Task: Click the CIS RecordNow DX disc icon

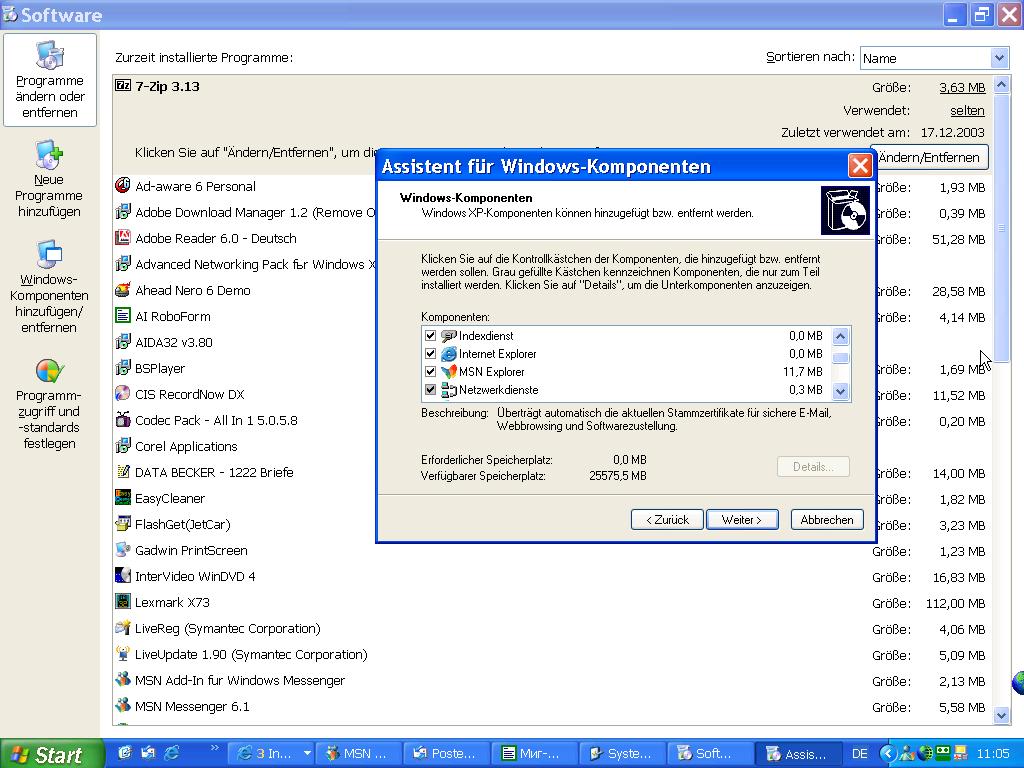Action: tap(123, 394)
